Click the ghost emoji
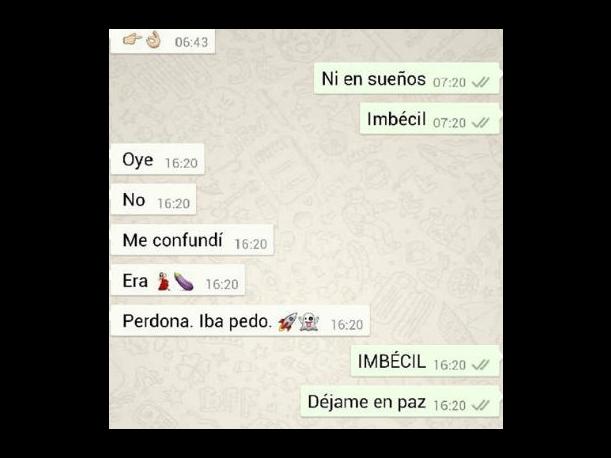Screen dimensions: 611x458 point(309,322)
